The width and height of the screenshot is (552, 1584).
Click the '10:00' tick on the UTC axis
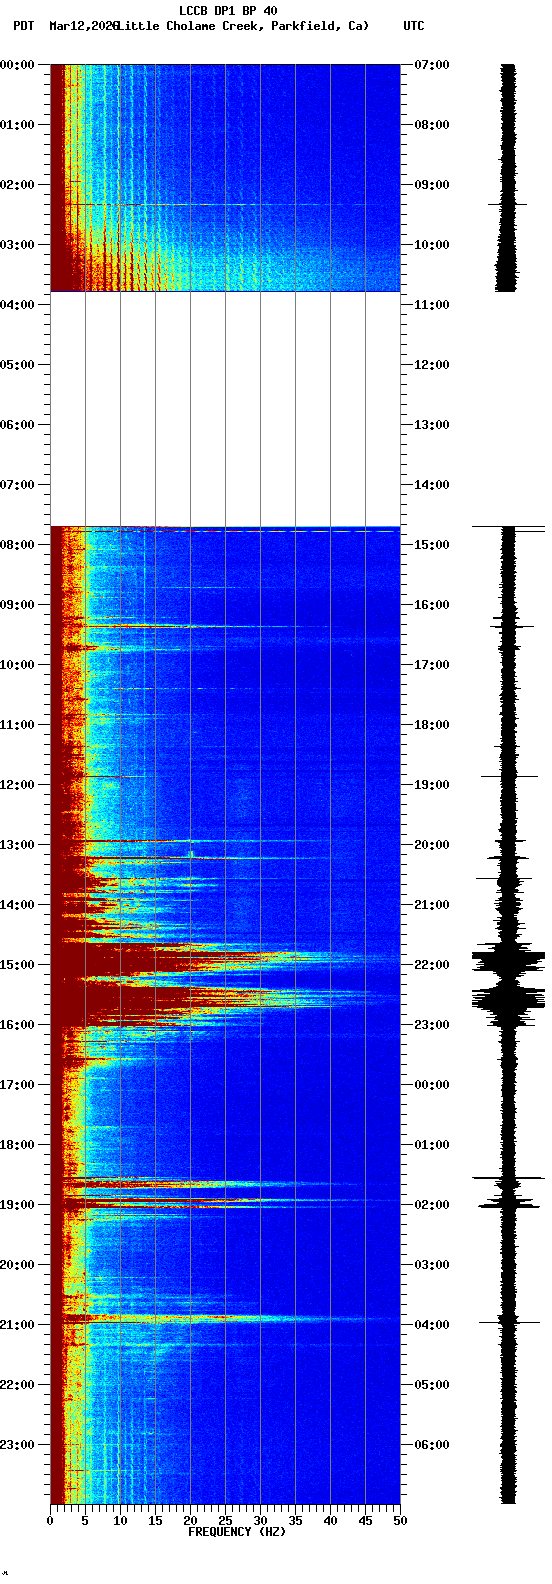432,244
